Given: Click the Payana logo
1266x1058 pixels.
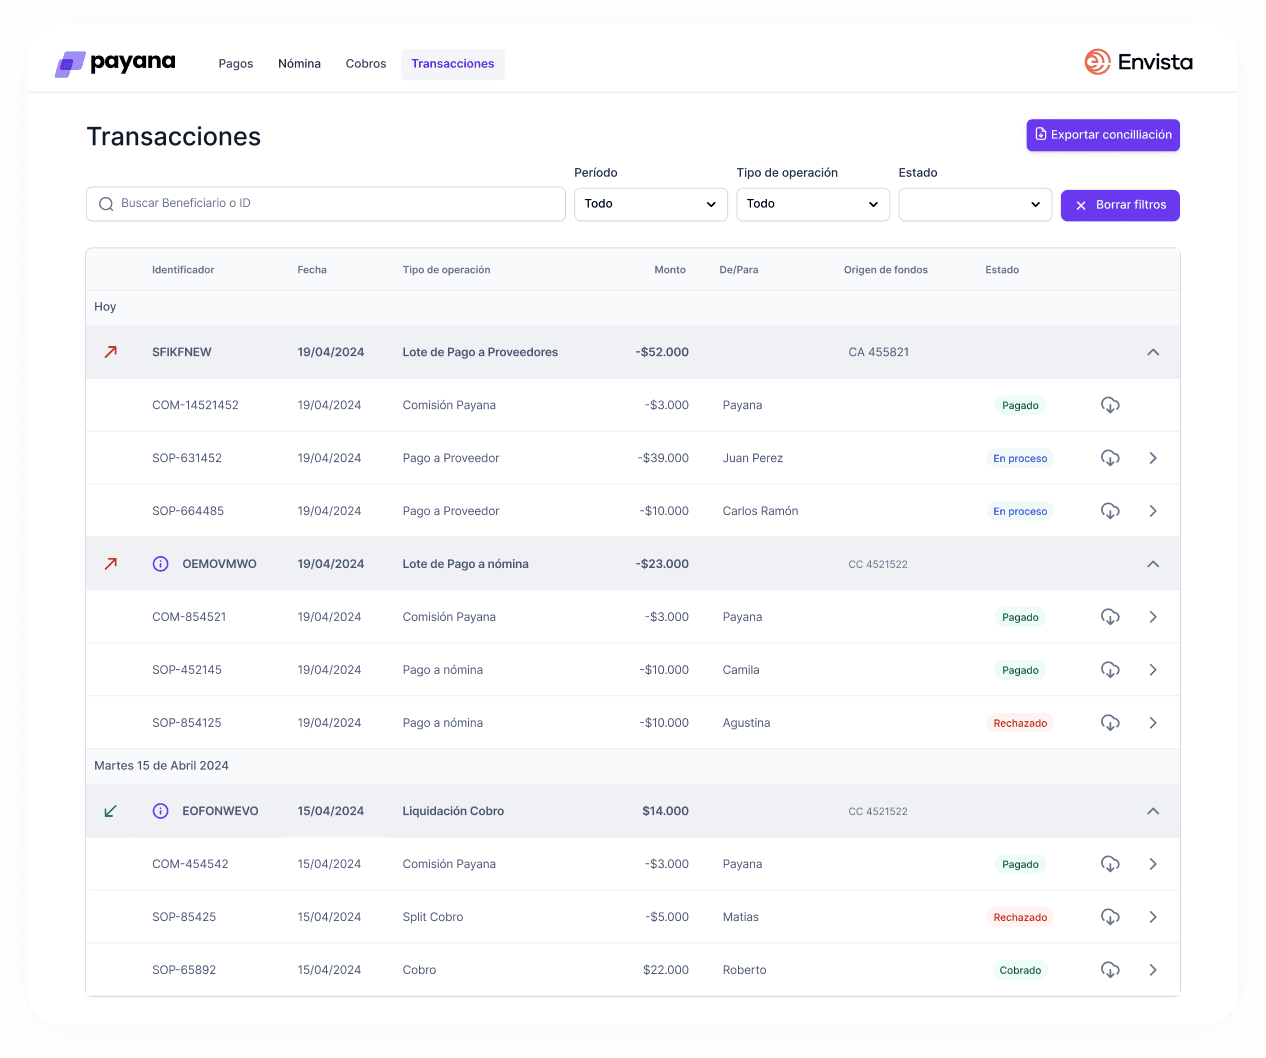Looking at the screenshot, I should tap(114, 63).
